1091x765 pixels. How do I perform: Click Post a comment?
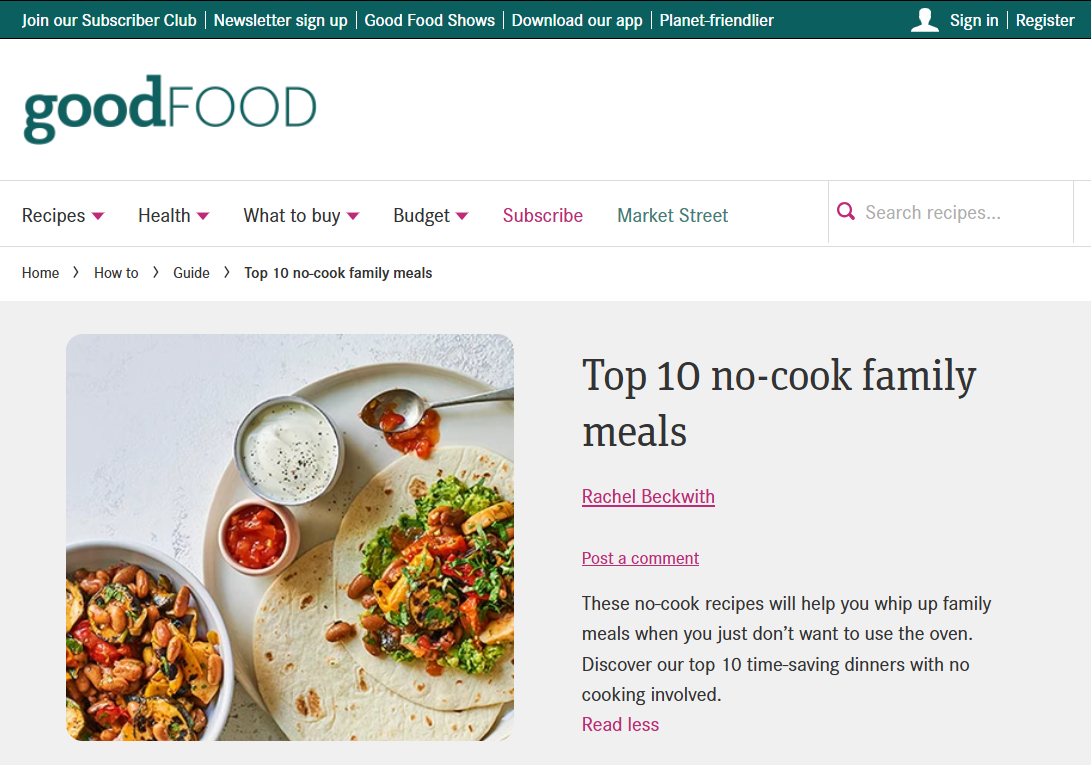[x=640, y=558]
